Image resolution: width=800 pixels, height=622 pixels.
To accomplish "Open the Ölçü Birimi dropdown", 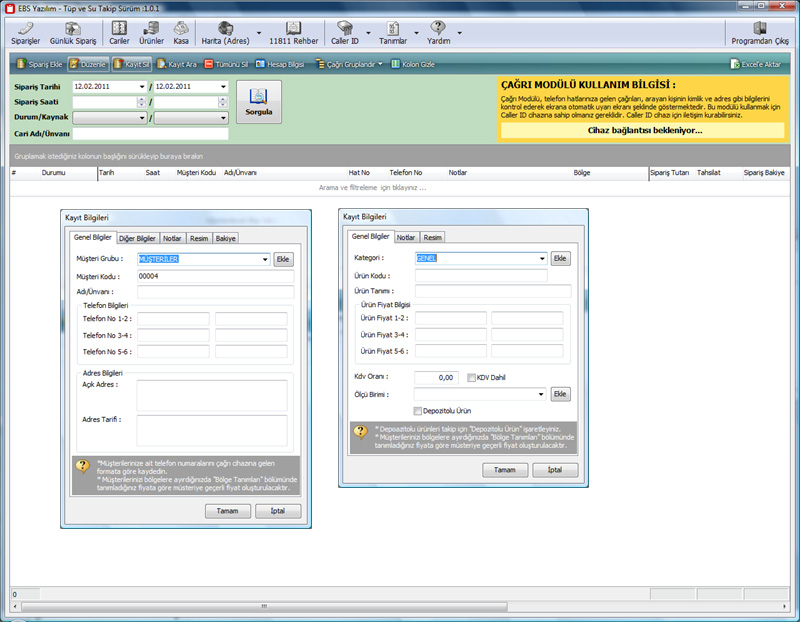I will pos(541,394).
